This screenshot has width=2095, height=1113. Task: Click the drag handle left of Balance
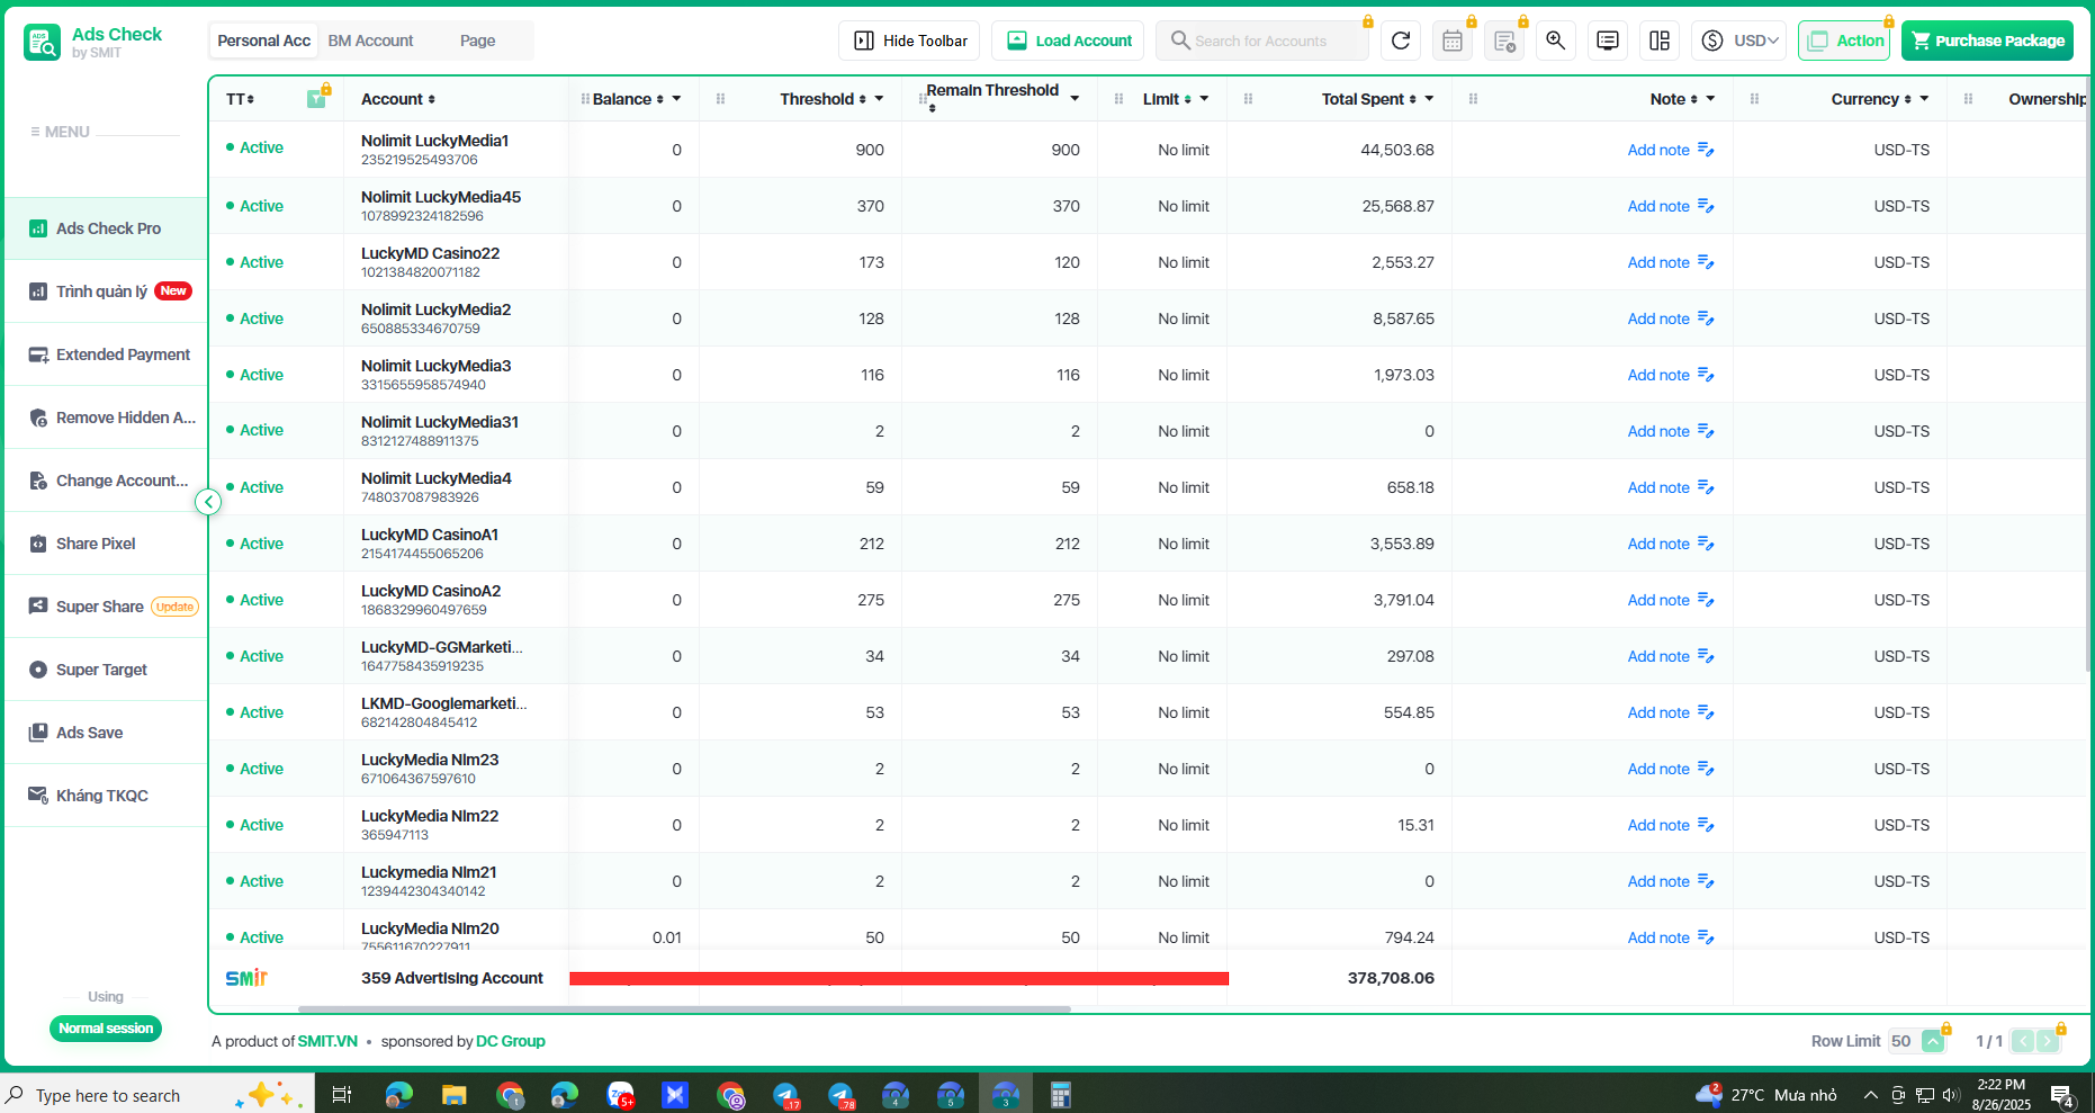click(x=585, y=99)
